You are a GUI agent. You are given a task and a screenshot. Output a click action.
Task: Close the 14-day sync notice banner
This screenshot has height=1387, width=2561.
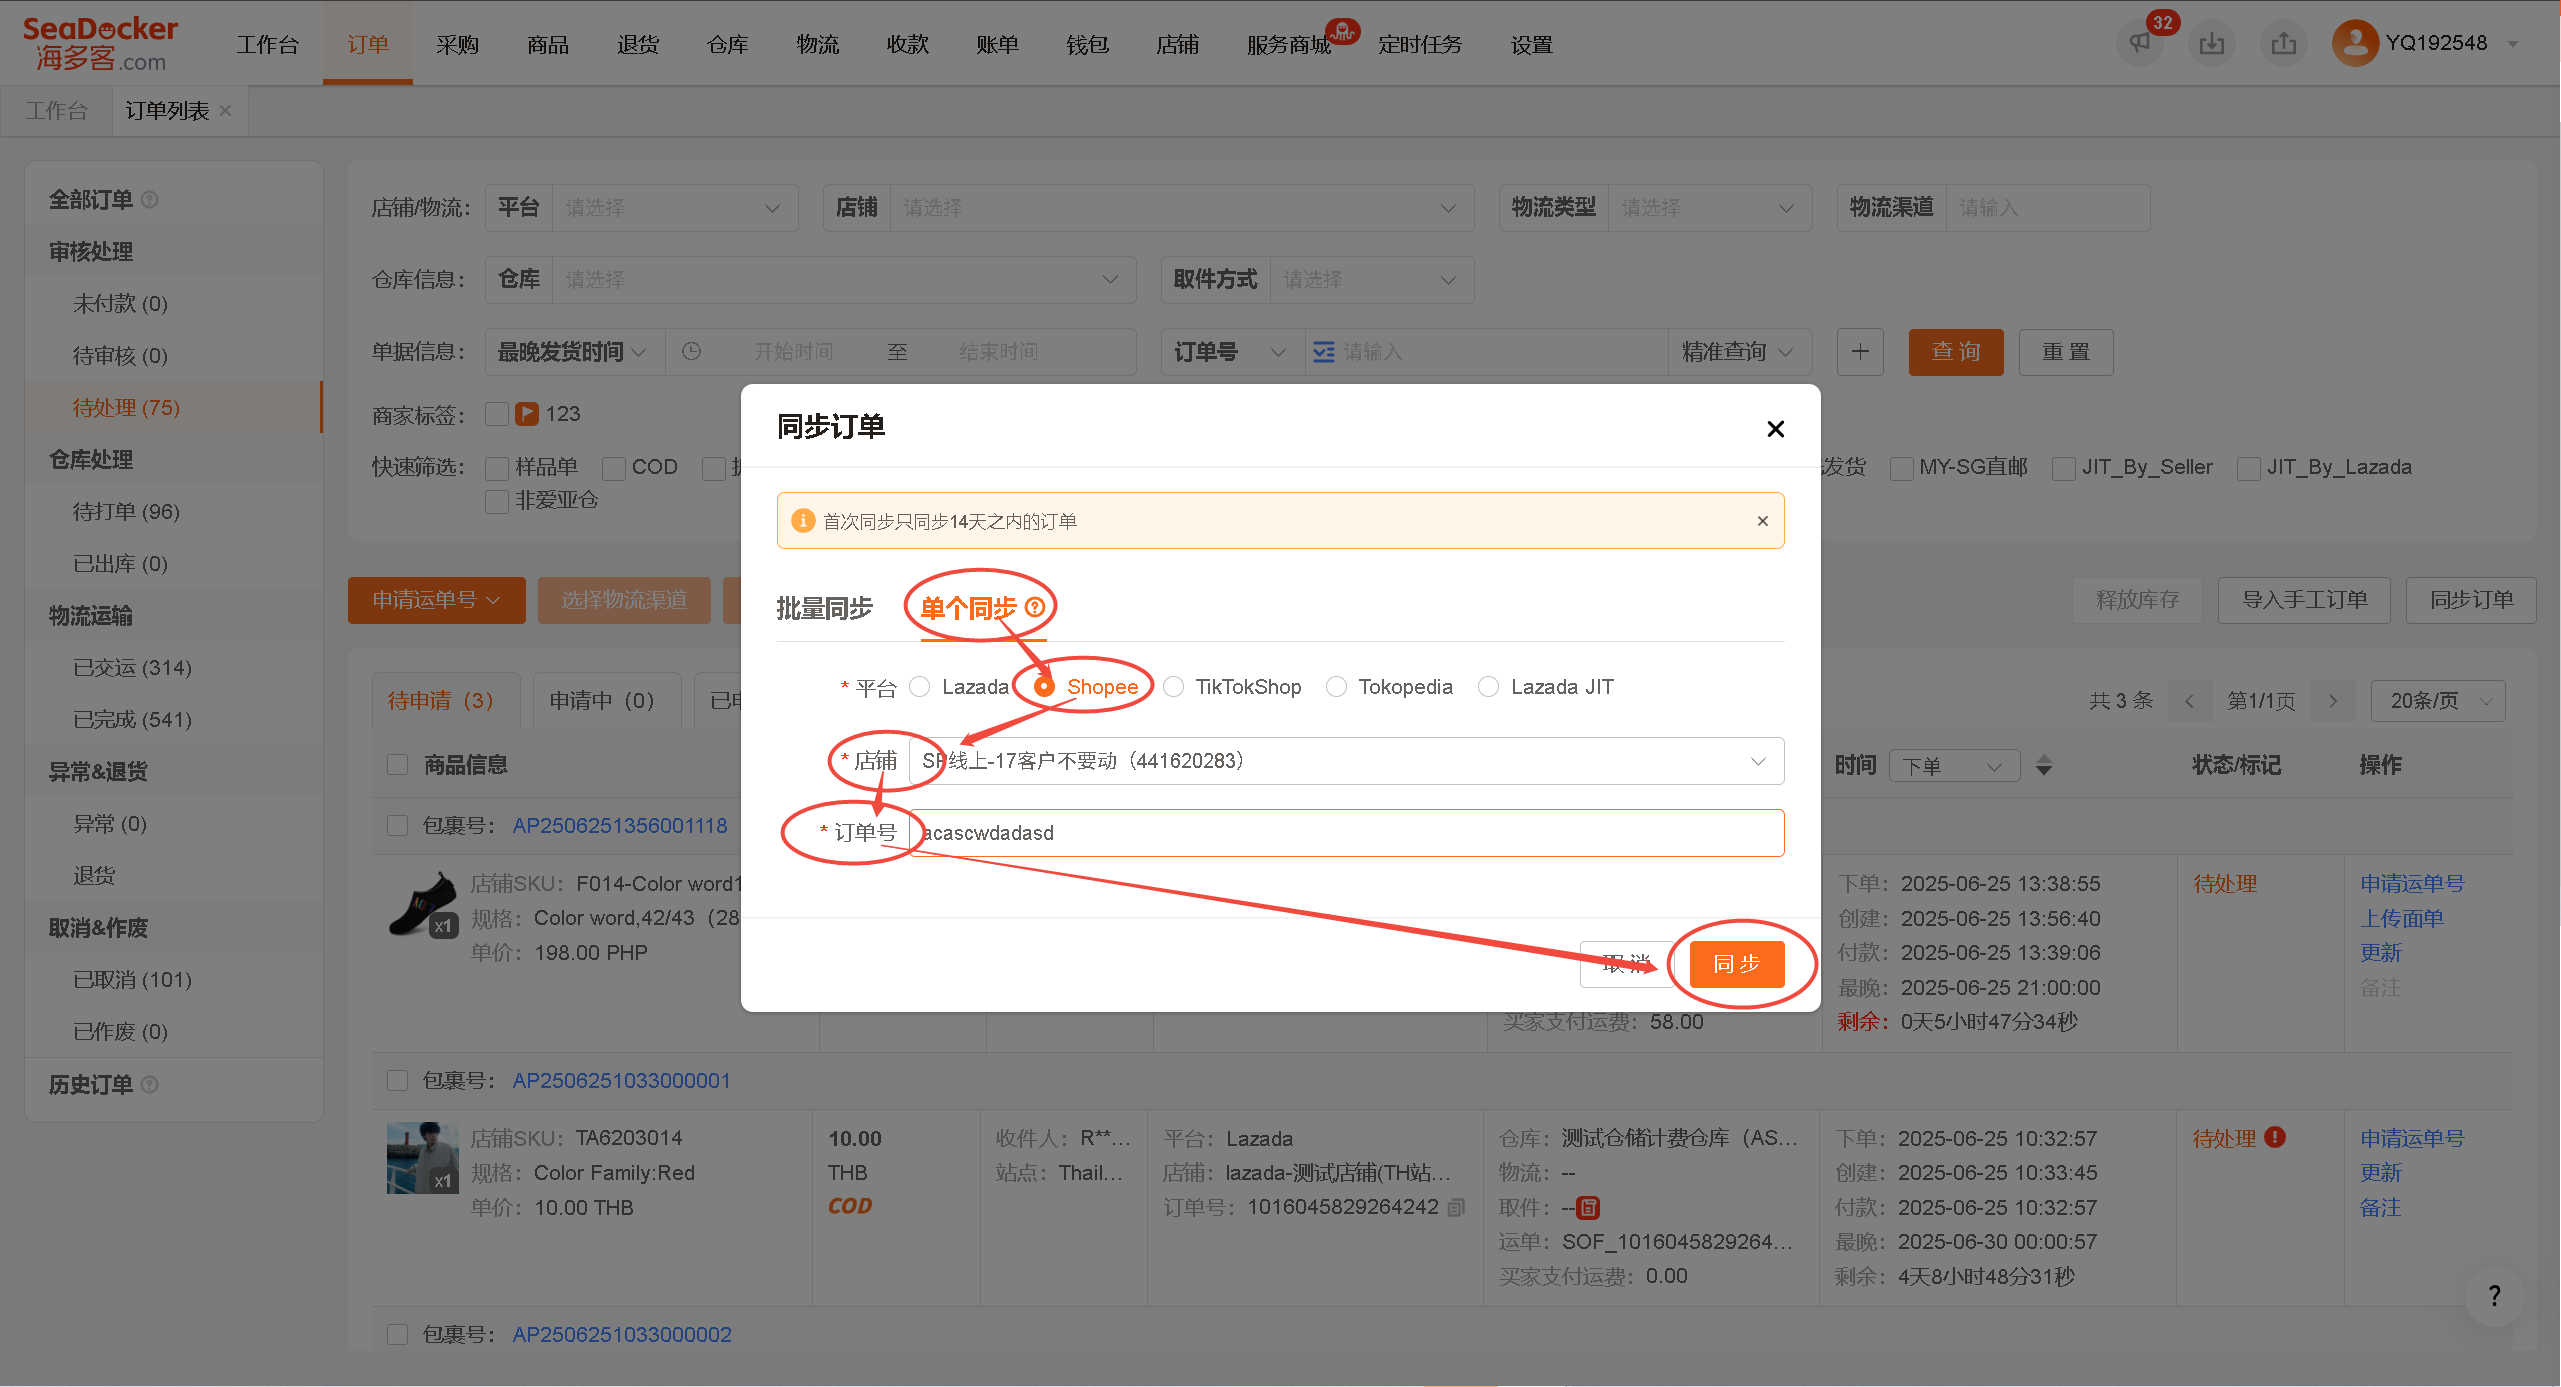[1762, 521]
